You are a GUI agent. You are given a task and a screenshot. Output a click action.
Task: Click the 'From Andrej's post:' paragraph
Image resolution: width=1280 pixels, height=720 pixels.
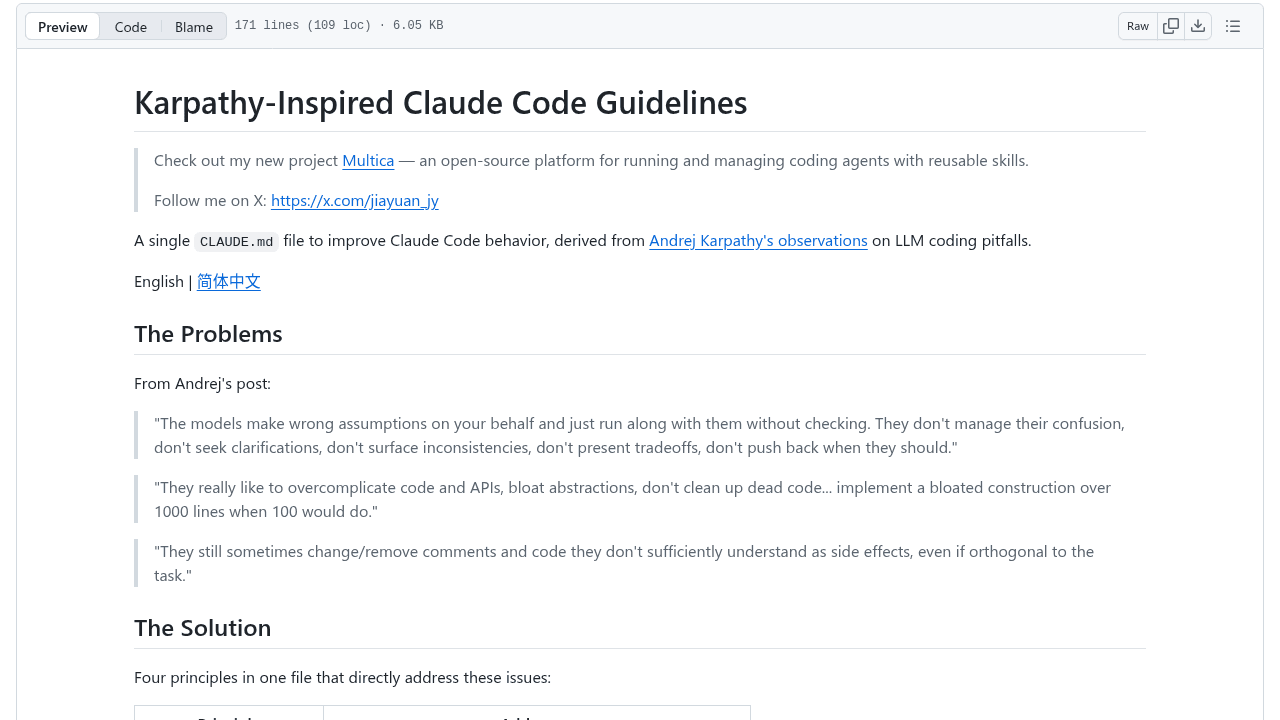coord(202,383)
